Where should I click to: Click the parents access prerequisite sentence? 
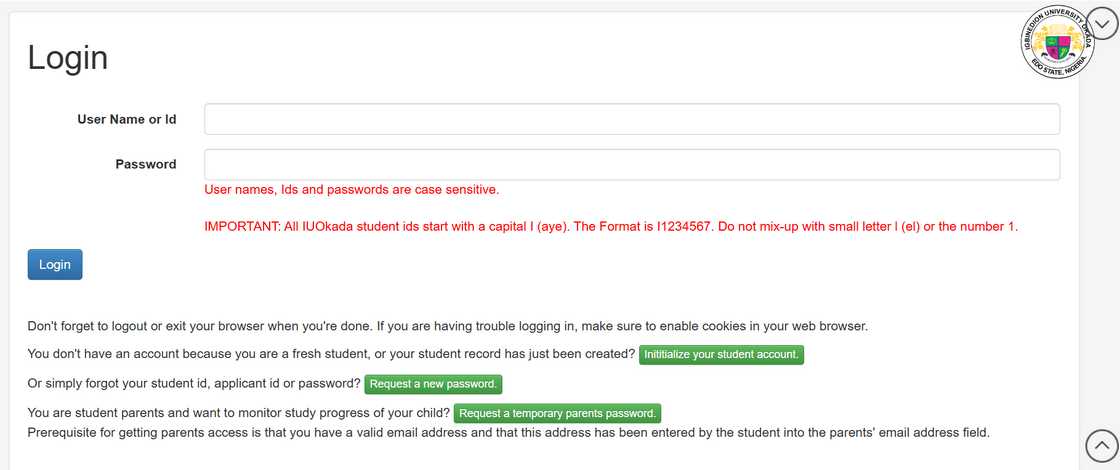(508, 433)
